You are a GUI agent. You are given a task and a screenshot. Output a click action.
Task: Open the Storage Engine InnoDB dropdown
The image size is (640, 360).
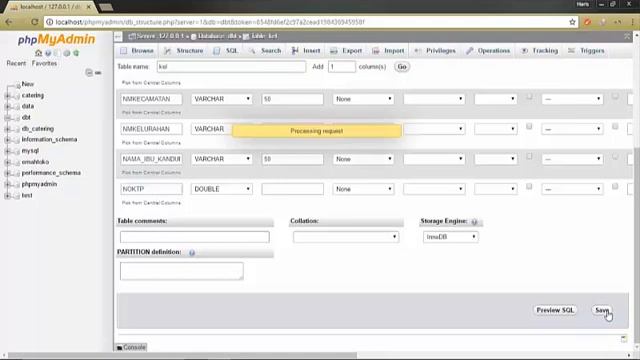point(451,237)
